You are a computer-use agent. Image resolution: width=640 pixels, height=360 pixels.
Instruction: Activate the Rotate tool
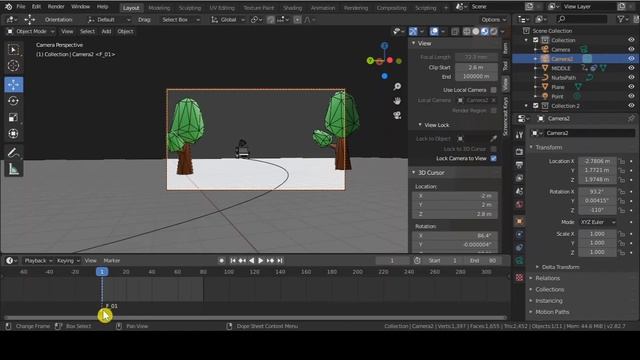point(13,101)
